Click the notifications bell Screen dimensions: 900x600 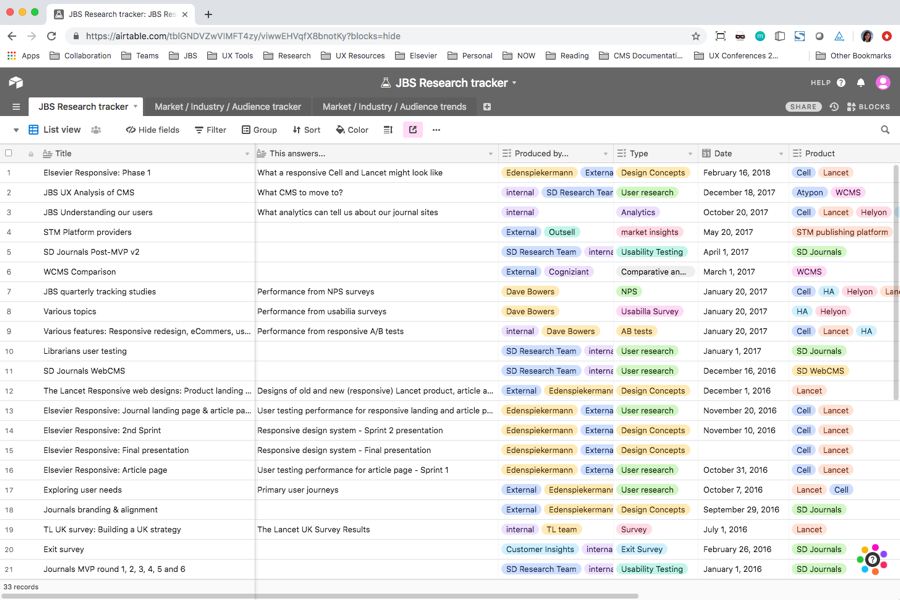pos(860,83)
